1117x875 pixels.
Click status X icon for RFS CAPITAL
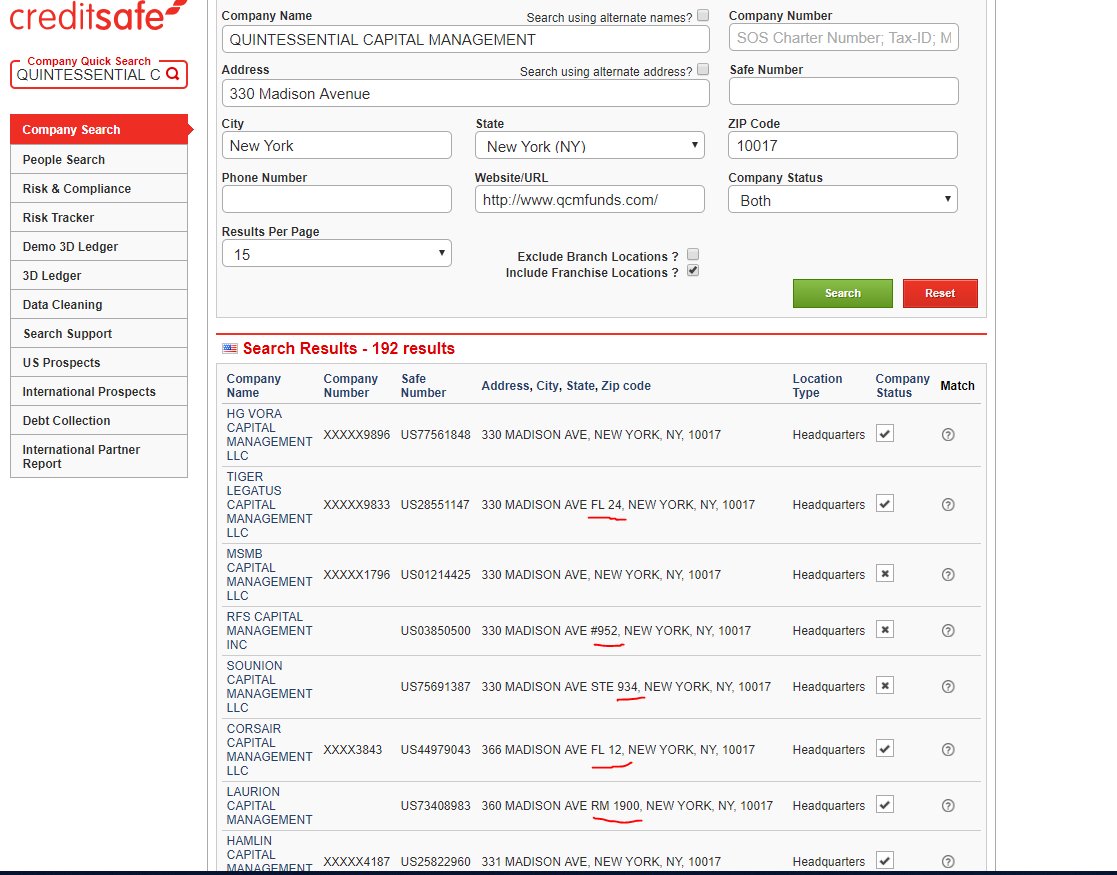click(885, 630)
